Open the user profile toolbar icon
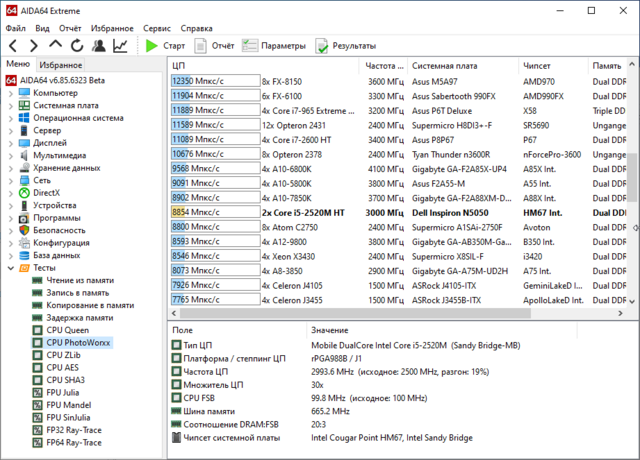This screenshot has width=640, height=460. coord(98,45)
